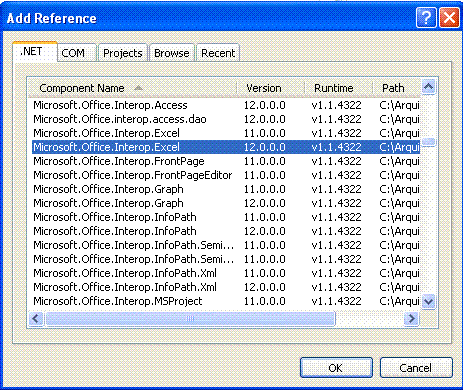Select Microsoft.Office.interop.access.dao row
The image size is (463, 390).
pyautogui.click(x=226, y=119)
